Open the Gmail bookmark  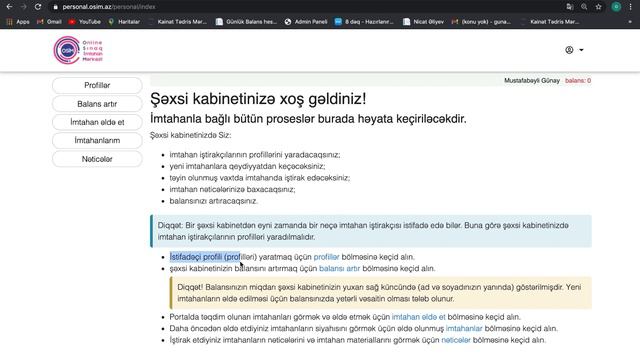49,22
